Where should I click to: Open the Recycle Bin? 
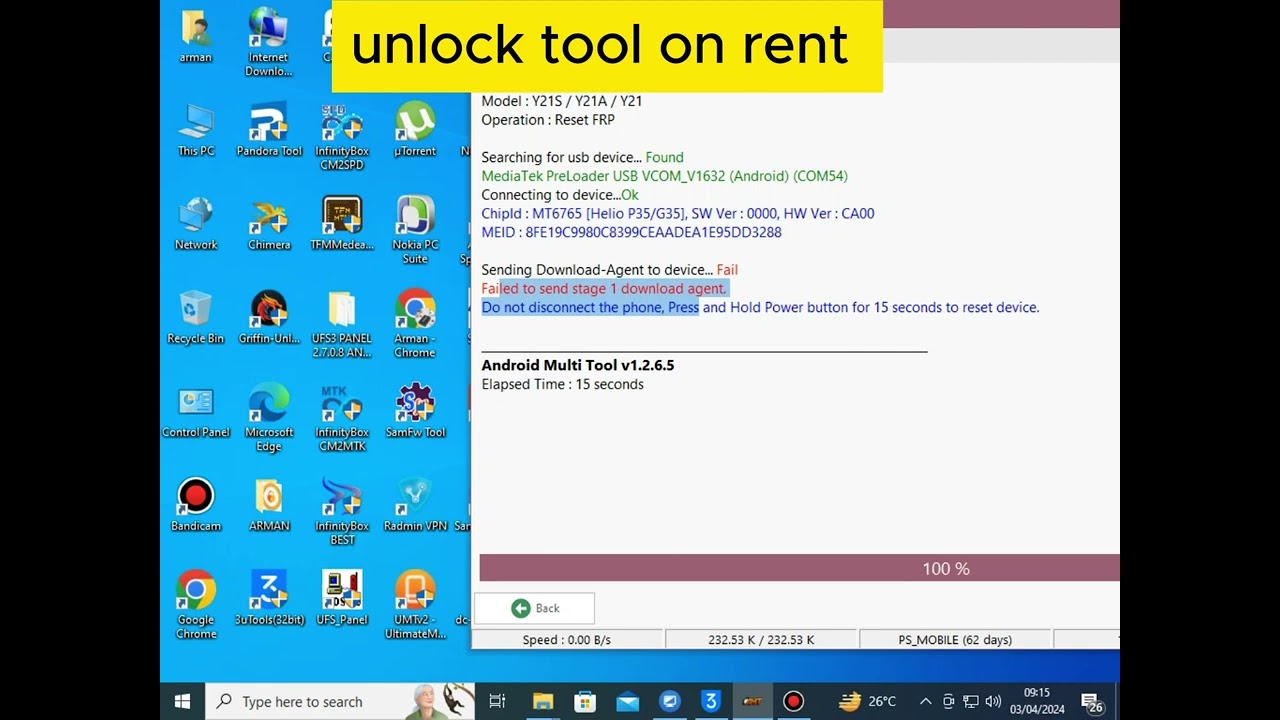[196, 318]
